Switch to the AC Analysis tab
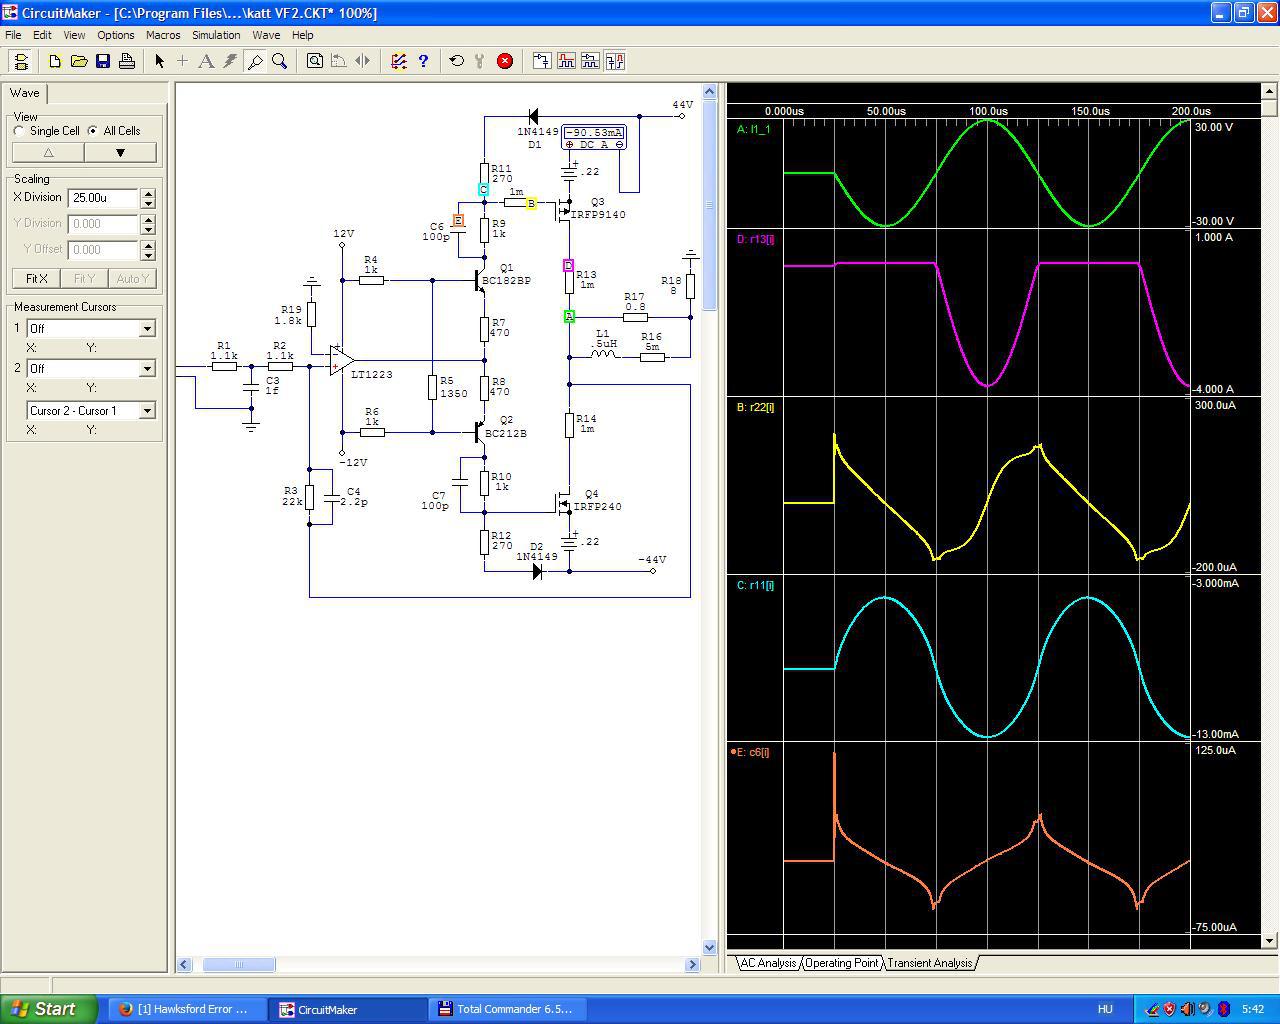Screen dimensions: 1280x1024 [x=767, y=963]
